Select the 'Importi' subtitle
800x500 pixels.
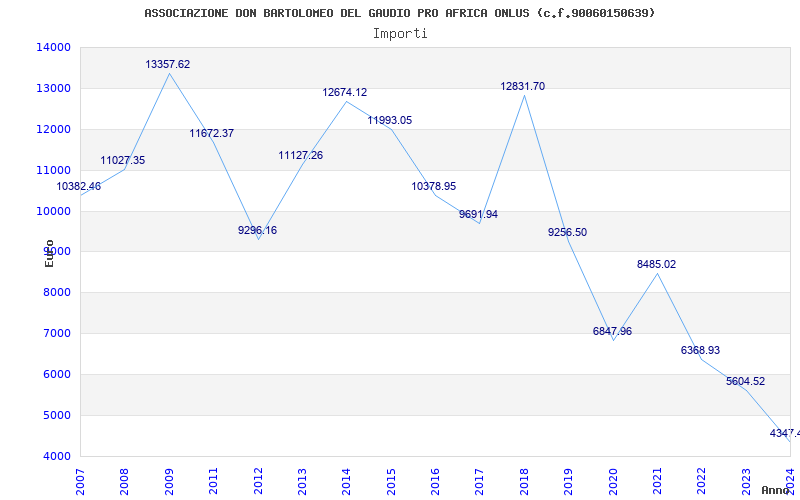pyautogui.click(x=400, y=34)
